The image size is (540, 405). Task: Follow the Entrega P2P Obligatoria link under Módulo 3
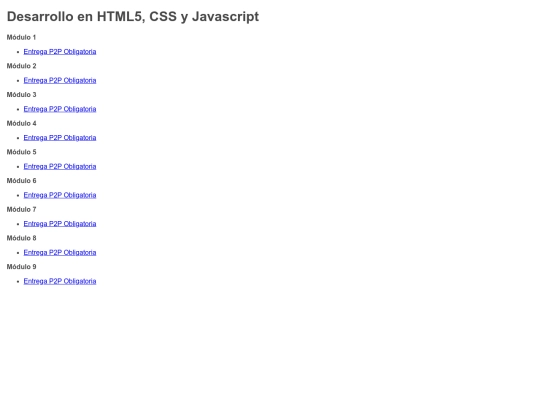[60, 109]
